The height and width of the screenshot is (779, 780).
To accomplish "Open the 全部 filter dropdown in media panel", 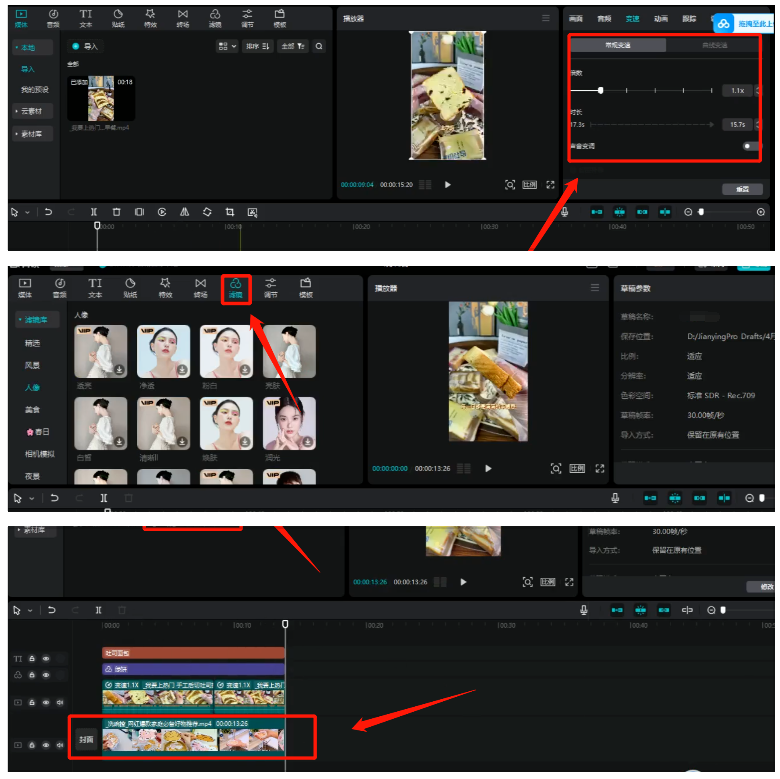I will point(292,46).
